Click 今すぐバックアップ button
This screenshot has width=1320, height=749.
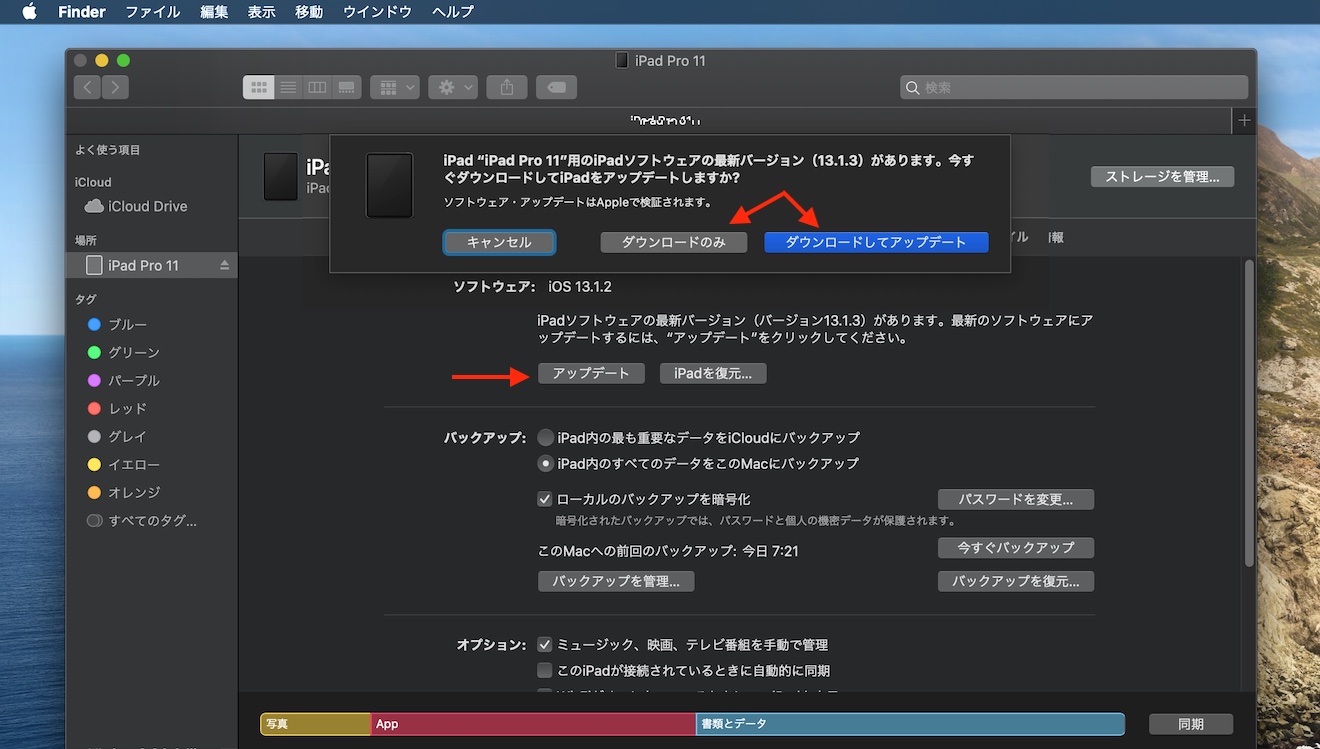(1016, 548)
